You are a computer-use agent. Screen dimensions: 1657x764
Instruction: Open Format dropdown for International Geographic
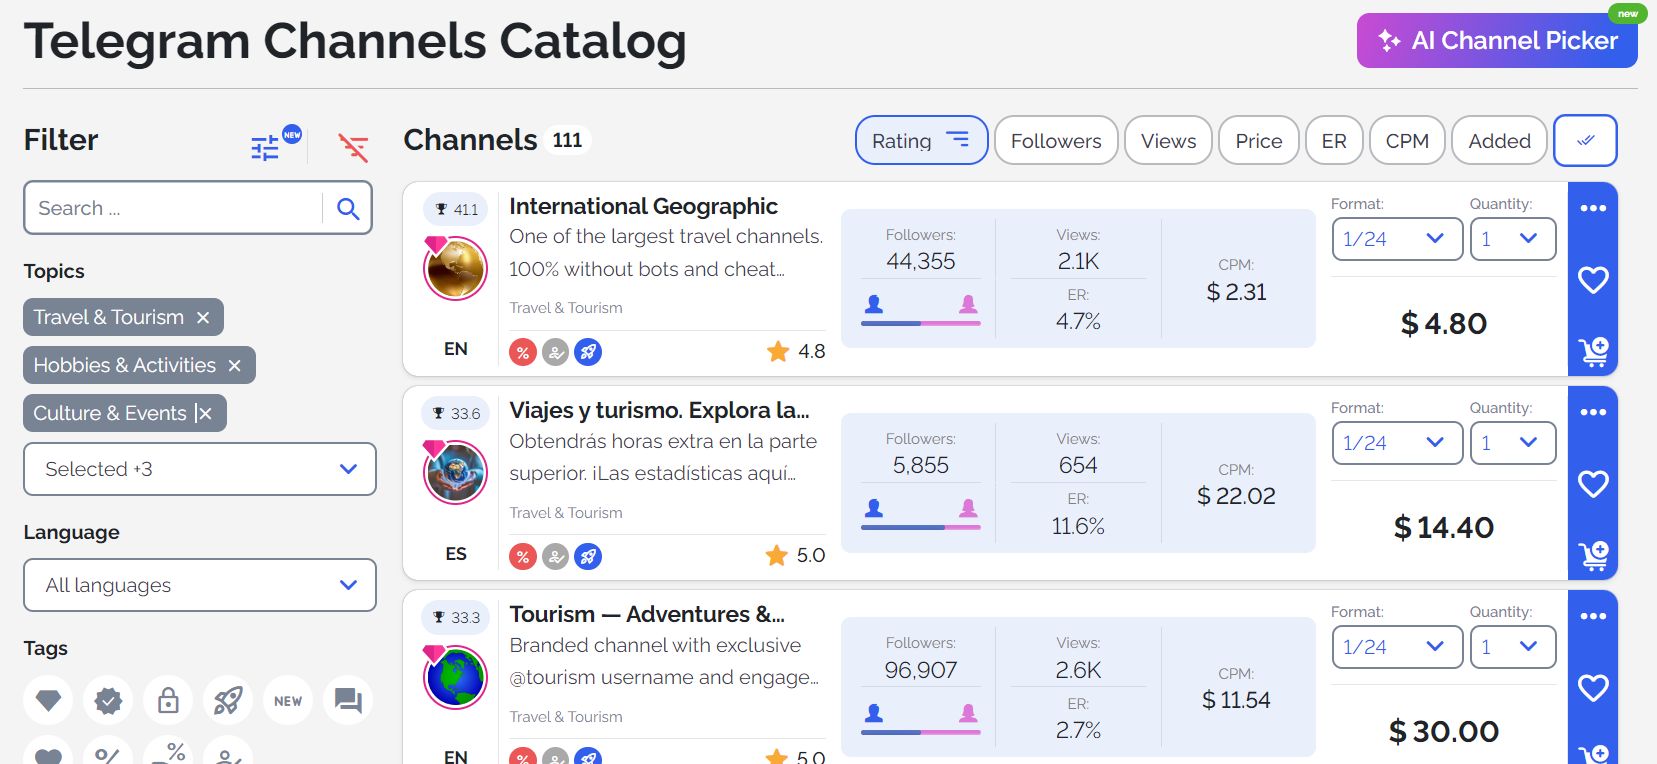tap(1397, 239)
